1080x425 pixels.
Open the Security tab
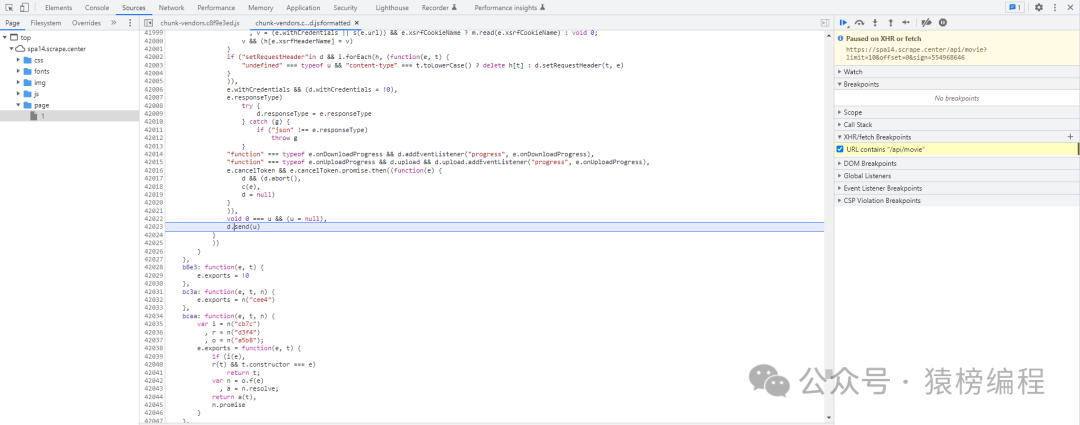coord(345,8)
